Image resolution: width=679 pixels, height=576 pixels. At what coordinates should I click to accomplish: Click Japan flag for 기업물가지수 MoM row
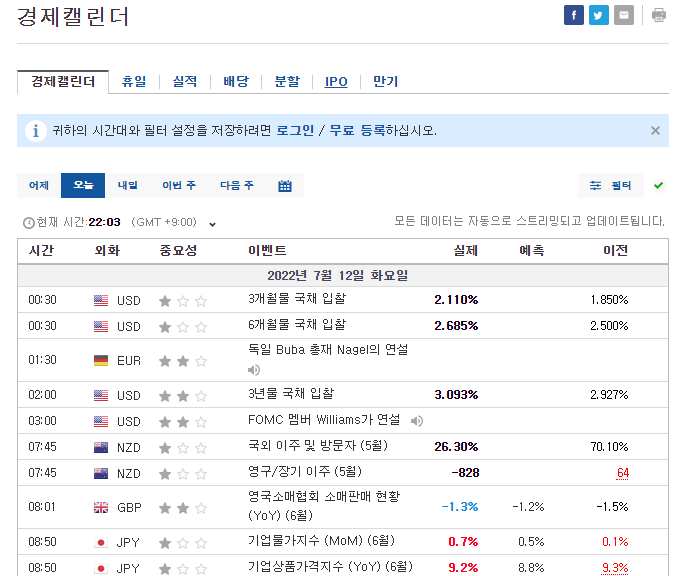coord(101,542)
